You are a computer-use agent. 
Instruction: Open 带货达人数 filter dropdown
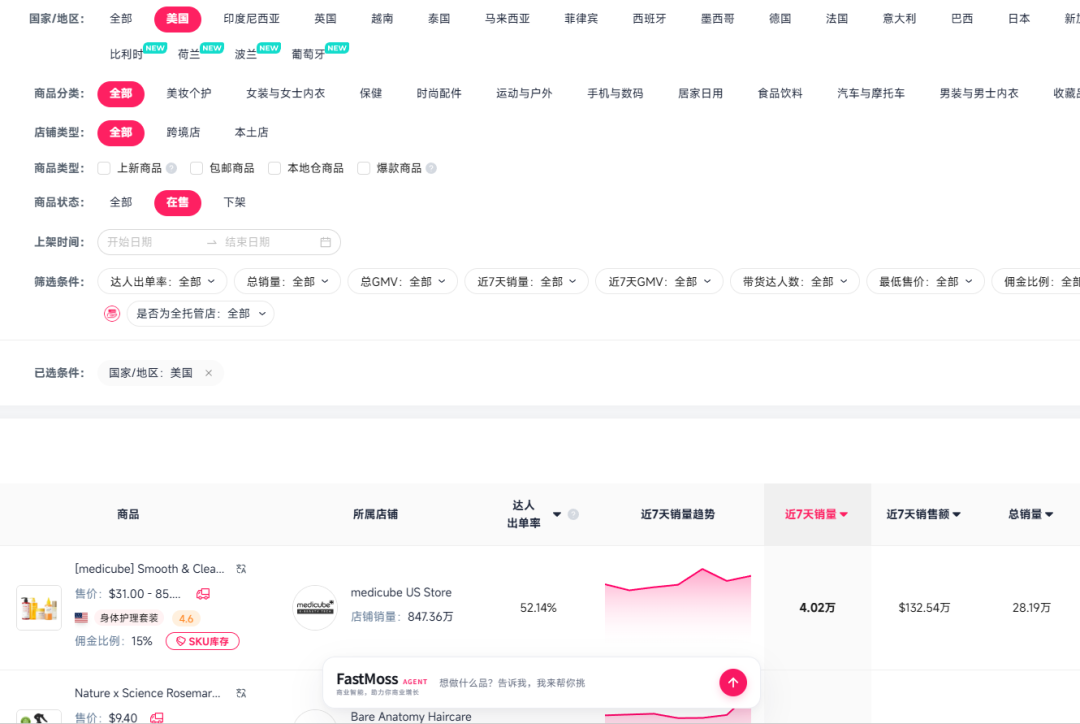pos(795,282)
